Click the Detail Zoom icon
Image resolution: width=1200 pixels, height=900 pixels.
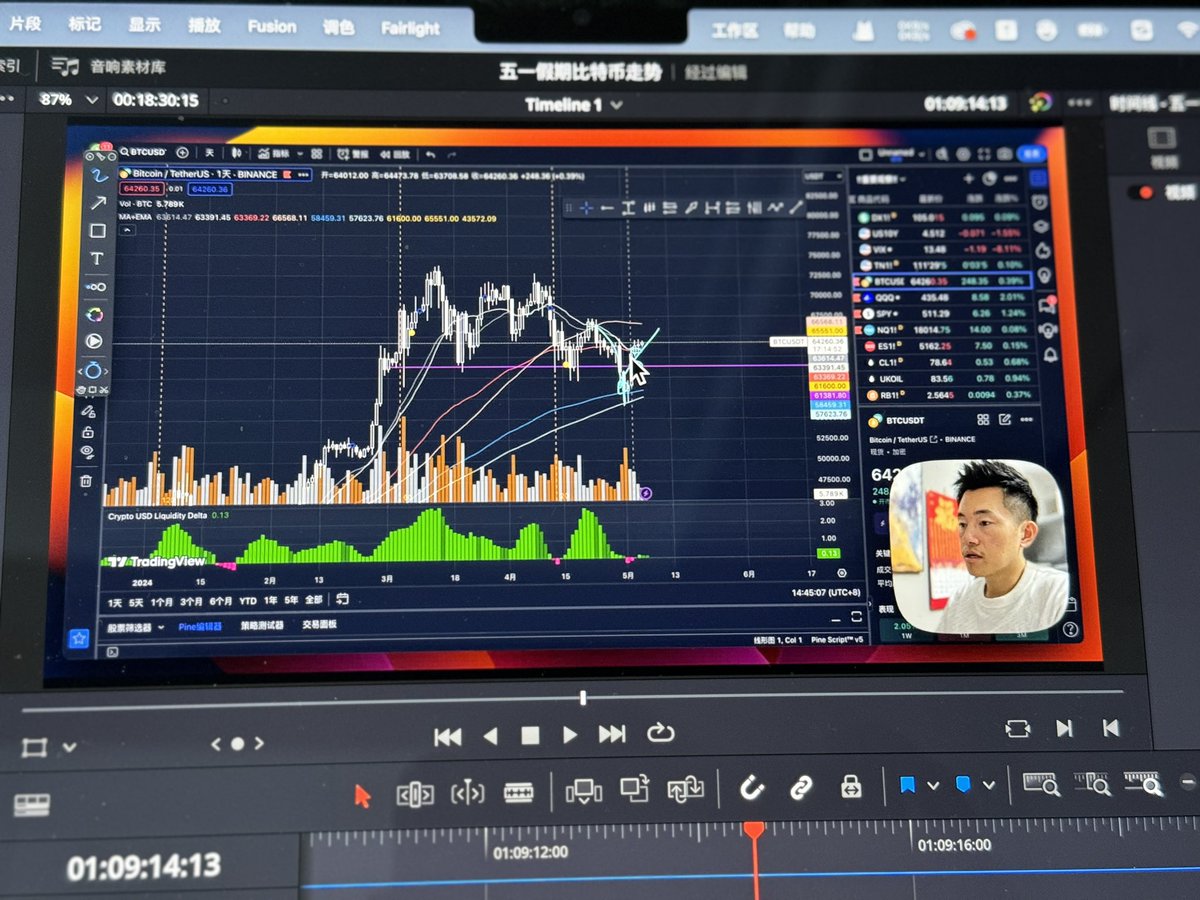coord(1091,782)
